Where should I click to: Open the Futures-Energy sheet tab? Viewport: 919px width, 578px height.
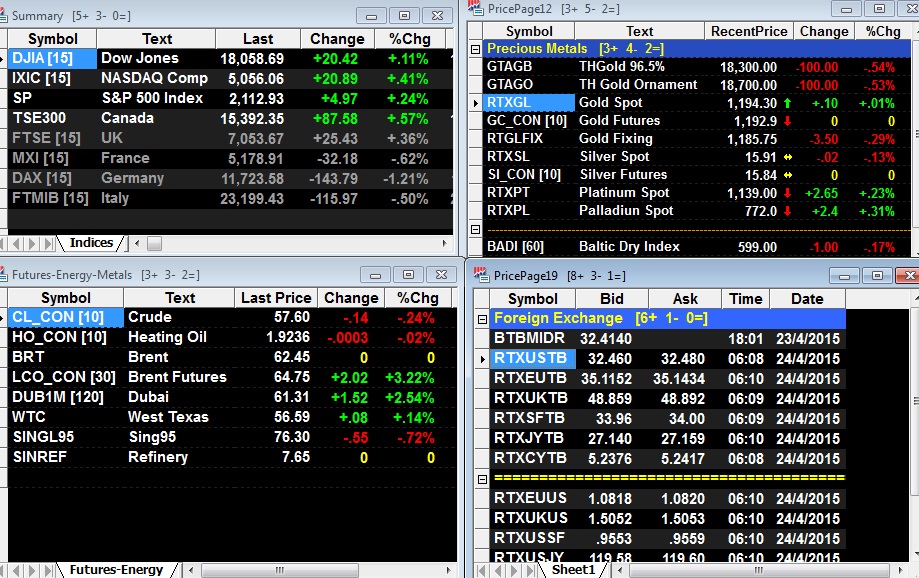(116, 569)
